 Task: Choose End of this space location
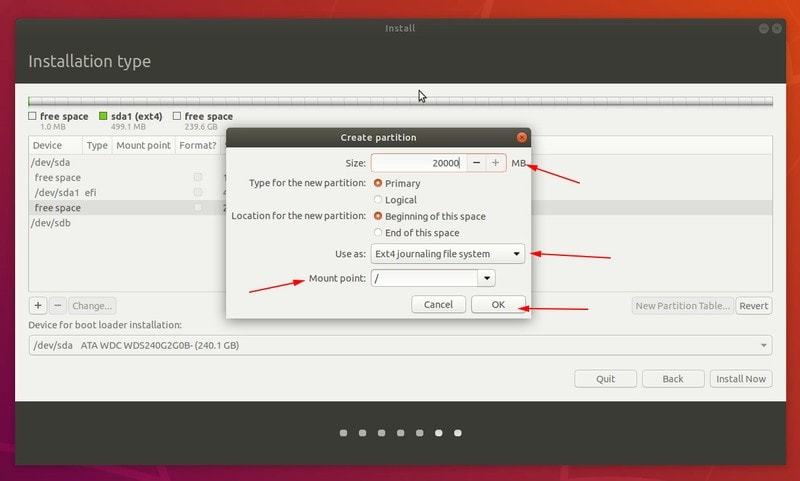[x=378, y=232]
